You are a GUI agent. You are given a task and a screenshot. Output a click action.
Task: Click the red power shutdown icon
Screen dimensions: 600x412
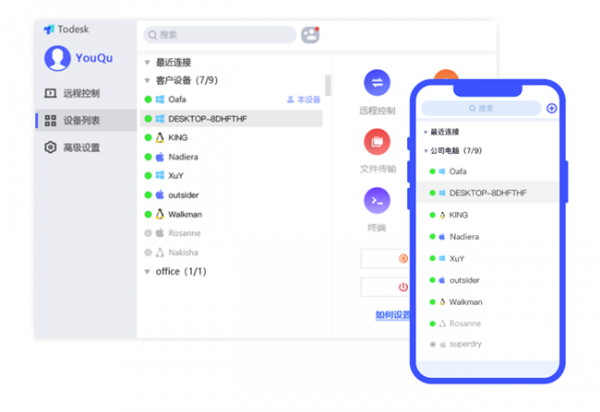coord(403,287)
